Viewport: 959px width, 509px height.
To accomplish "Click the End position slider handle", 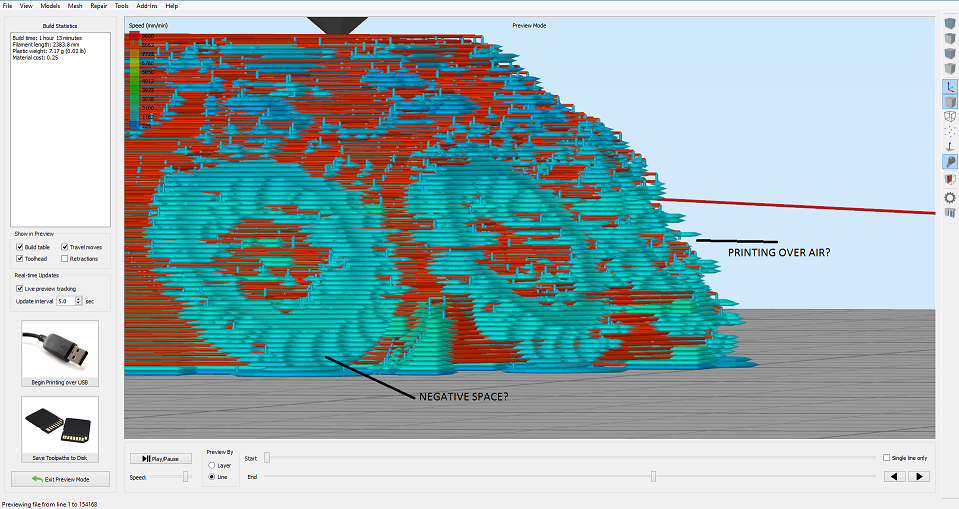I will tap(653, 476).
